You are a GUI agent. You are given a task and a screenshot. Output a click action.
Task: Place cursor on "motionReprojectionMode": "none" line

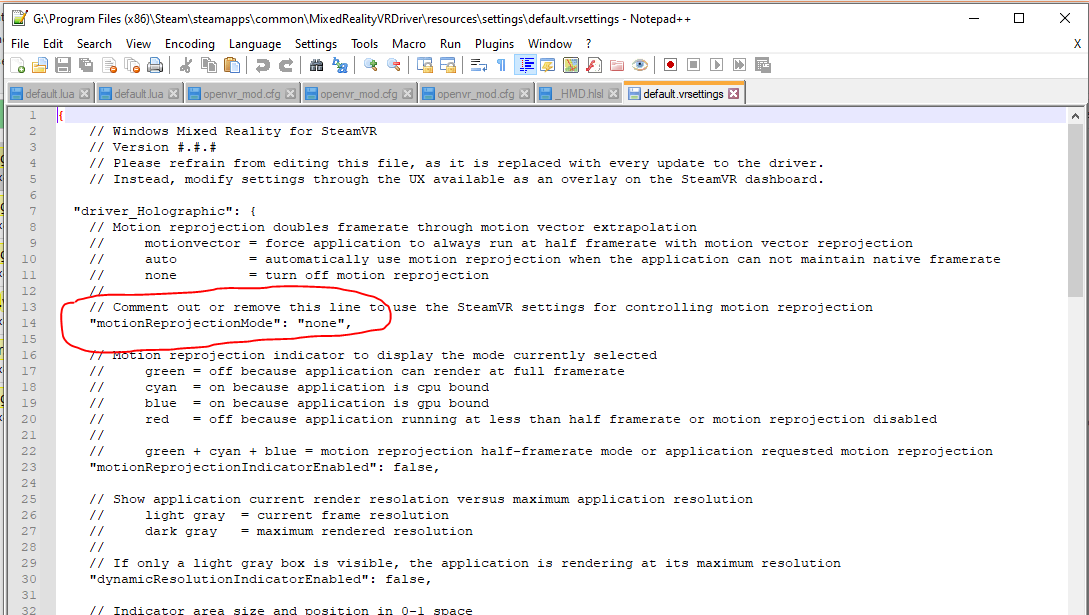(221, 323)
